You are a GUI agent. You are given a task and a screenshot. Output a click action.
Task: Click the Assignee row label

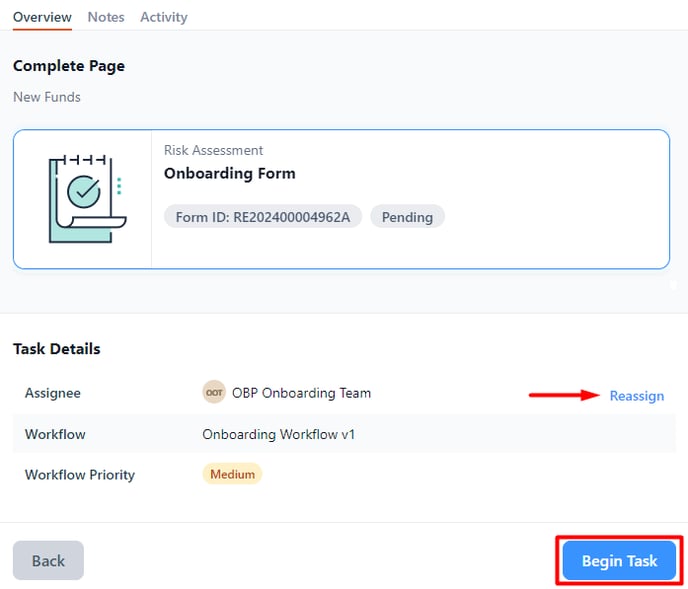pyautogui.click(x=53, y=393)
